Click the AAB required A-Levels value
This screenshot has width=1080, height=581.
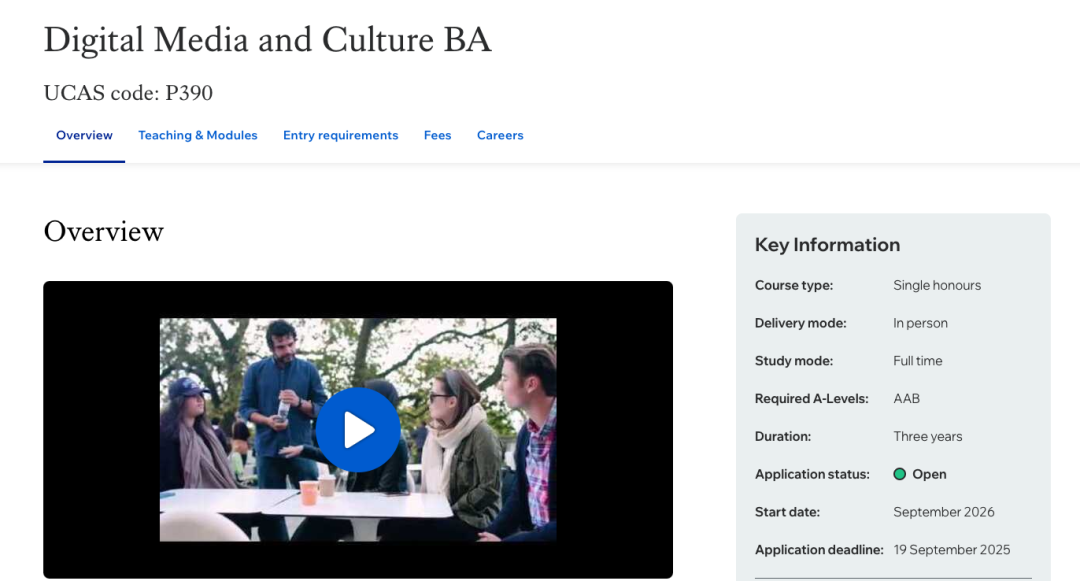906,398
